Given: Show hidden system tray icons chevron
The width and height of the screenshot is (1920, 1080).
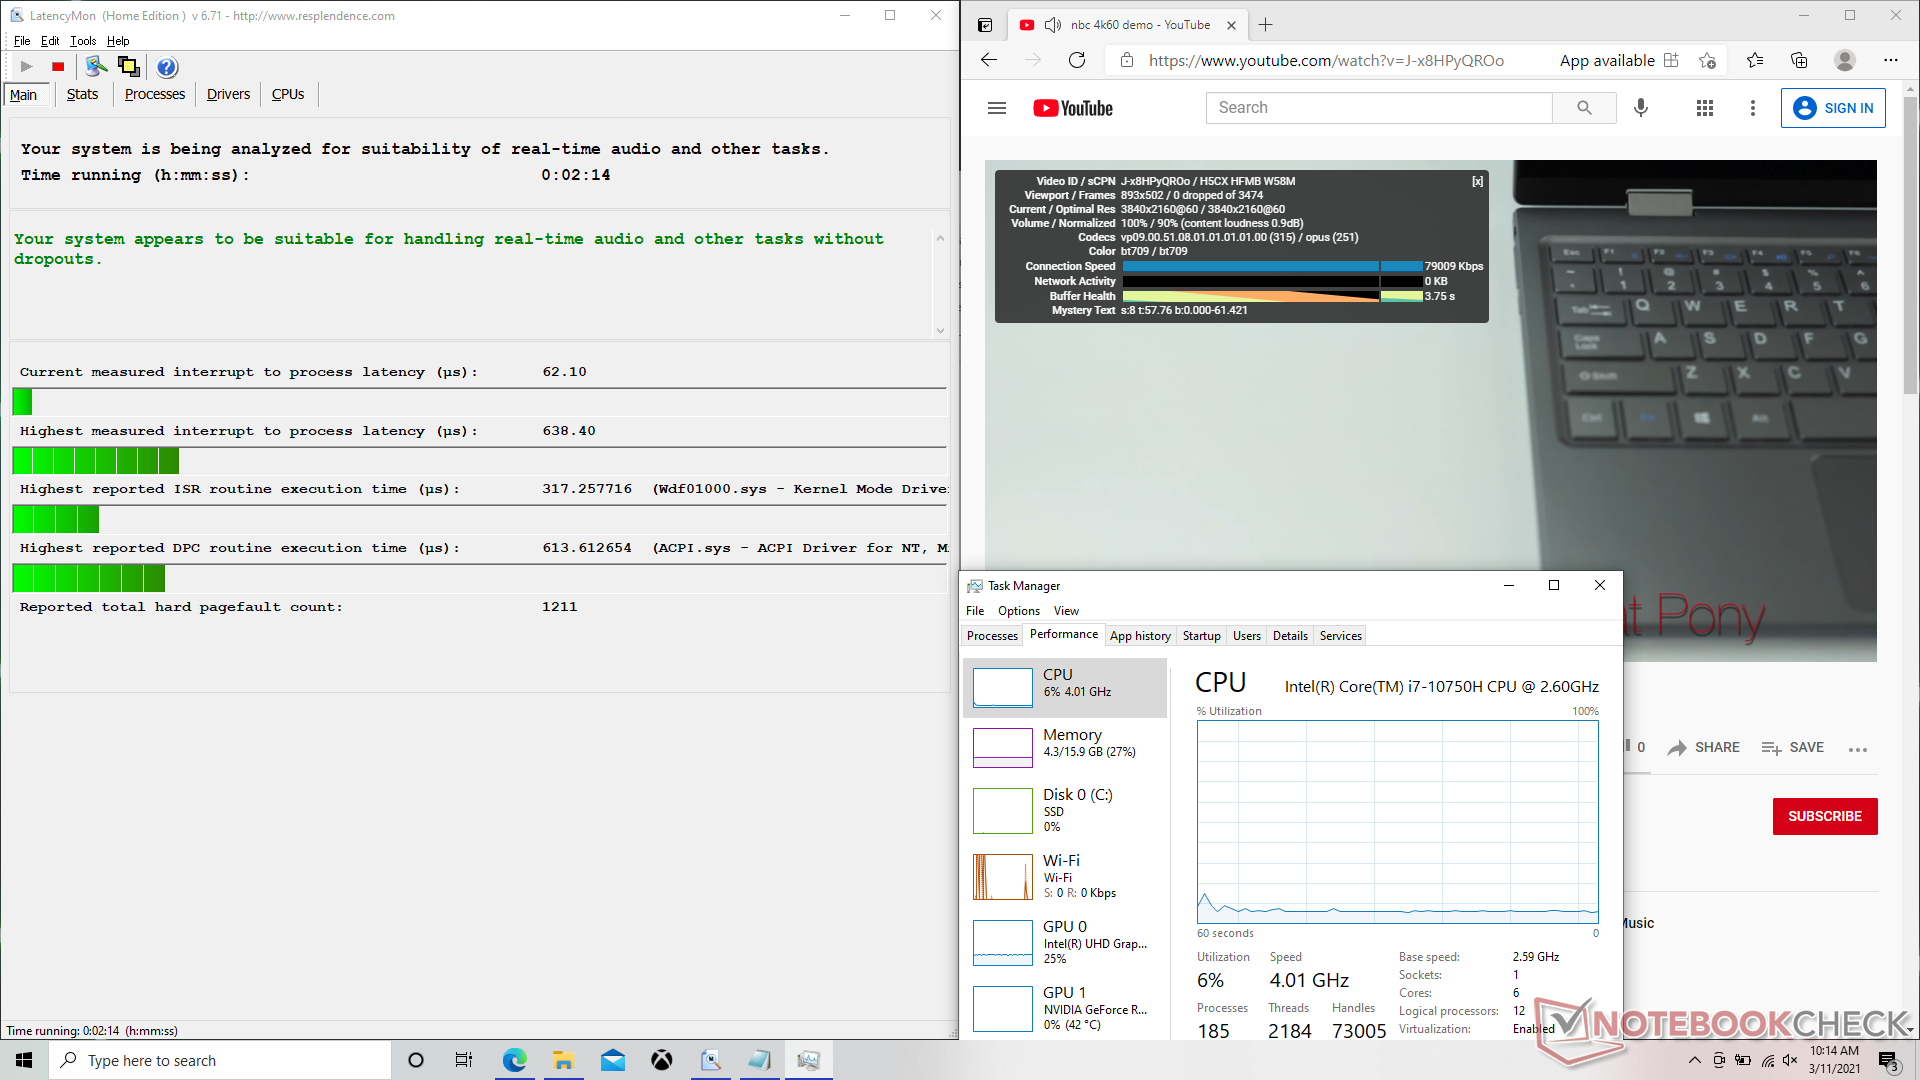Looking at the screenshot, I should 1694,1060.
